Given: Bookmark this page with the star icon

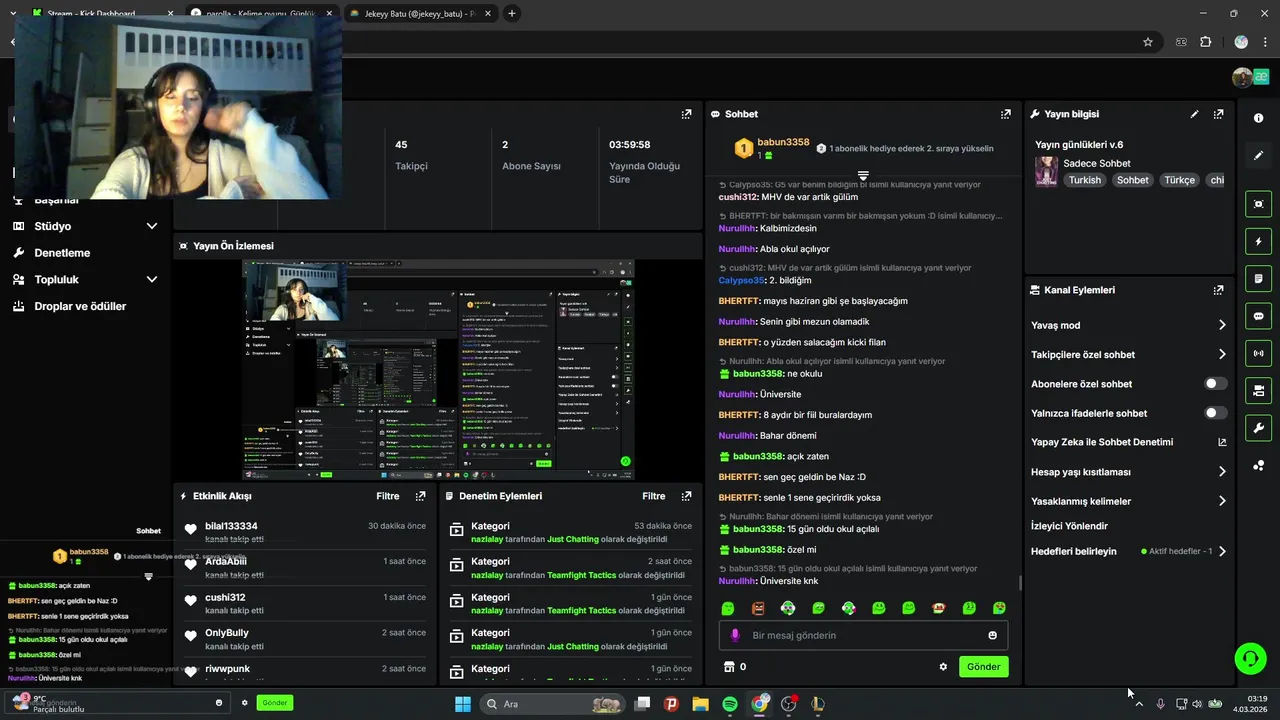Looking at the screenshot, I should tap(1148, 42).
